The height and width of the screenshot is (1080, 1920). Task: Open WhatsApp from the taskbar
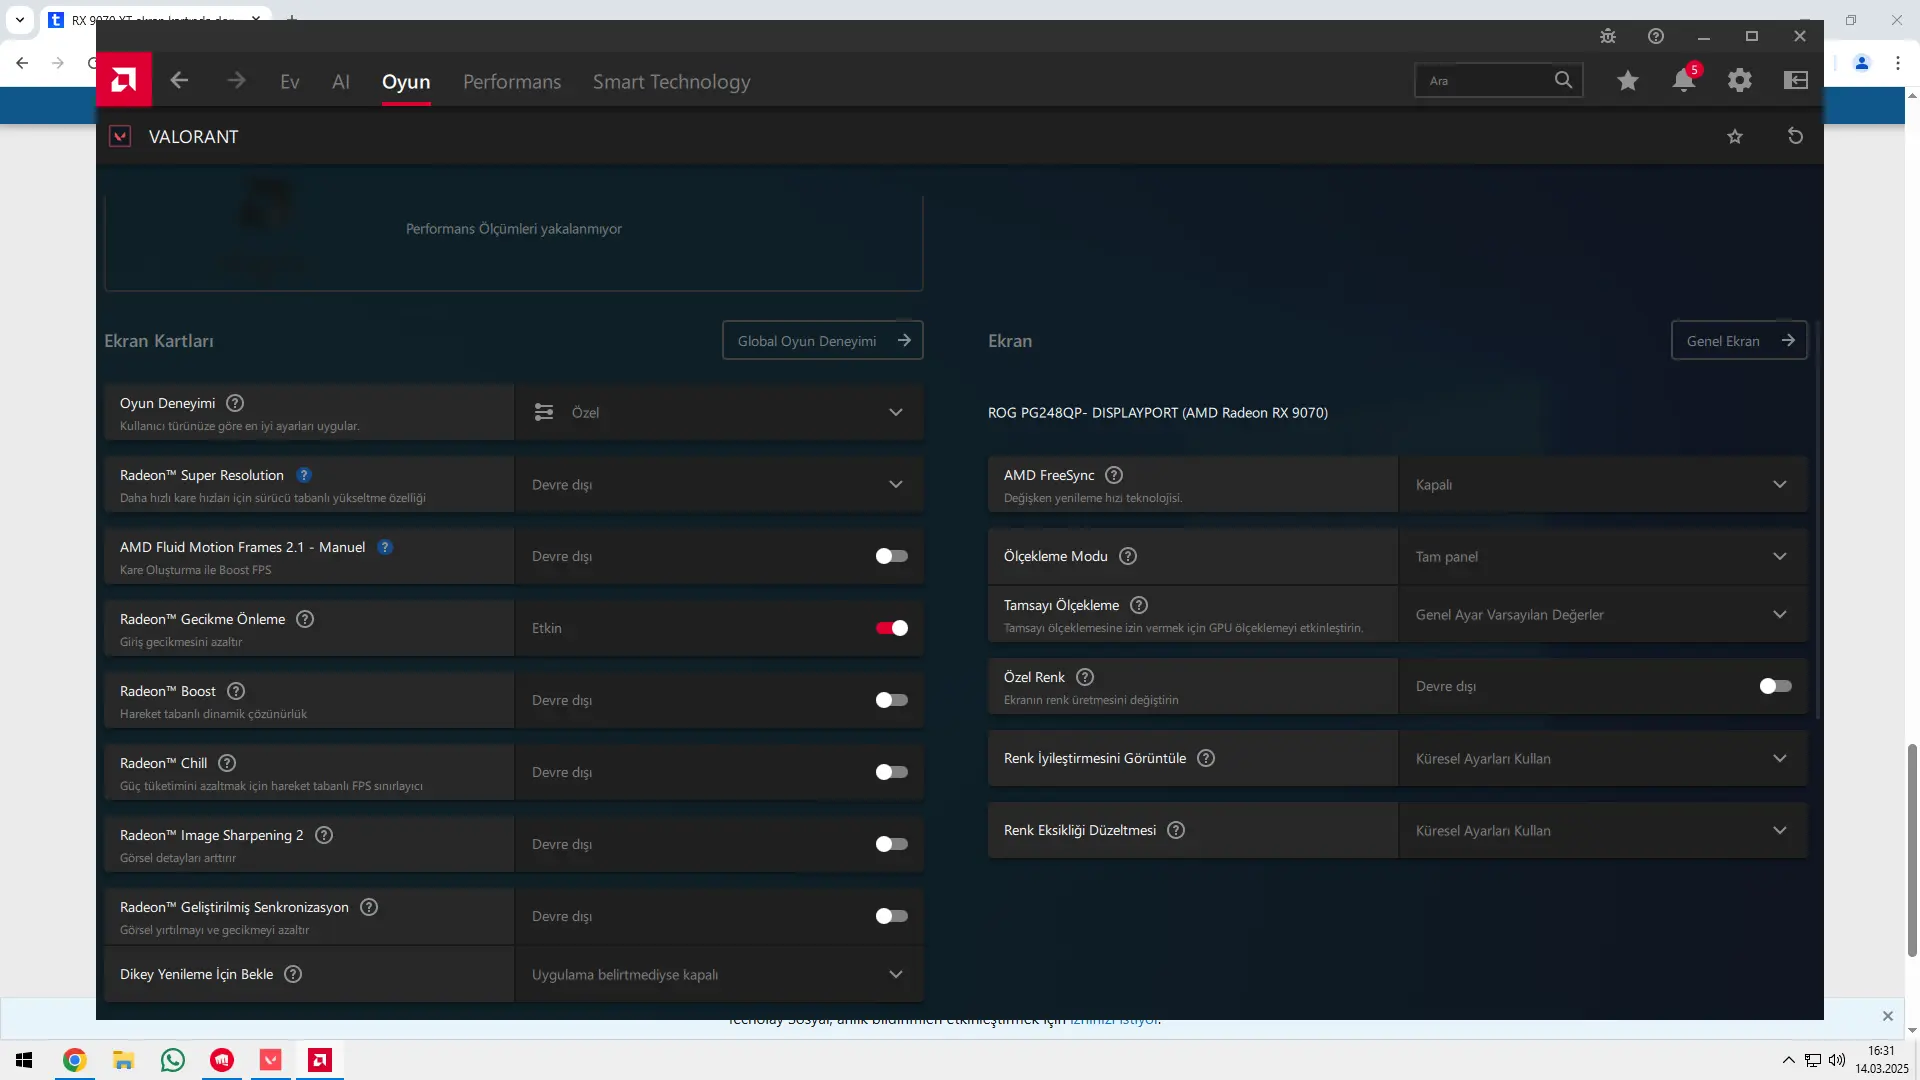coord(173,1060)
